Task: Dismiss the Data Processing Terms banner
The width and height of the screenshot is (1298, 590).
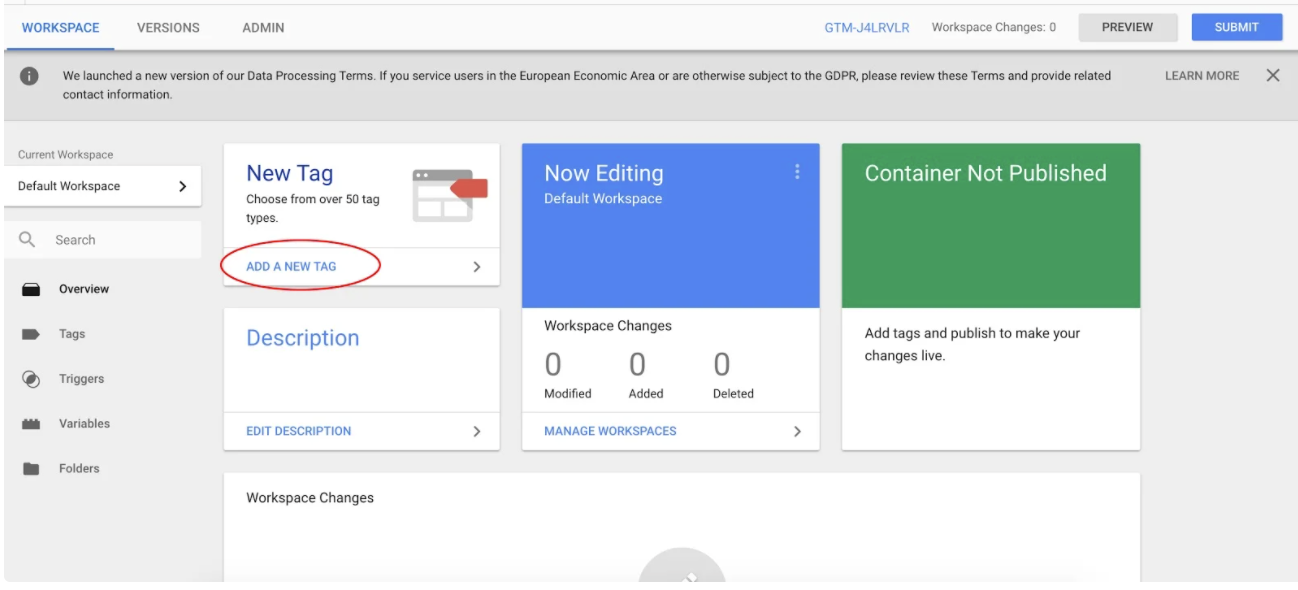Action: (1272, 76)
